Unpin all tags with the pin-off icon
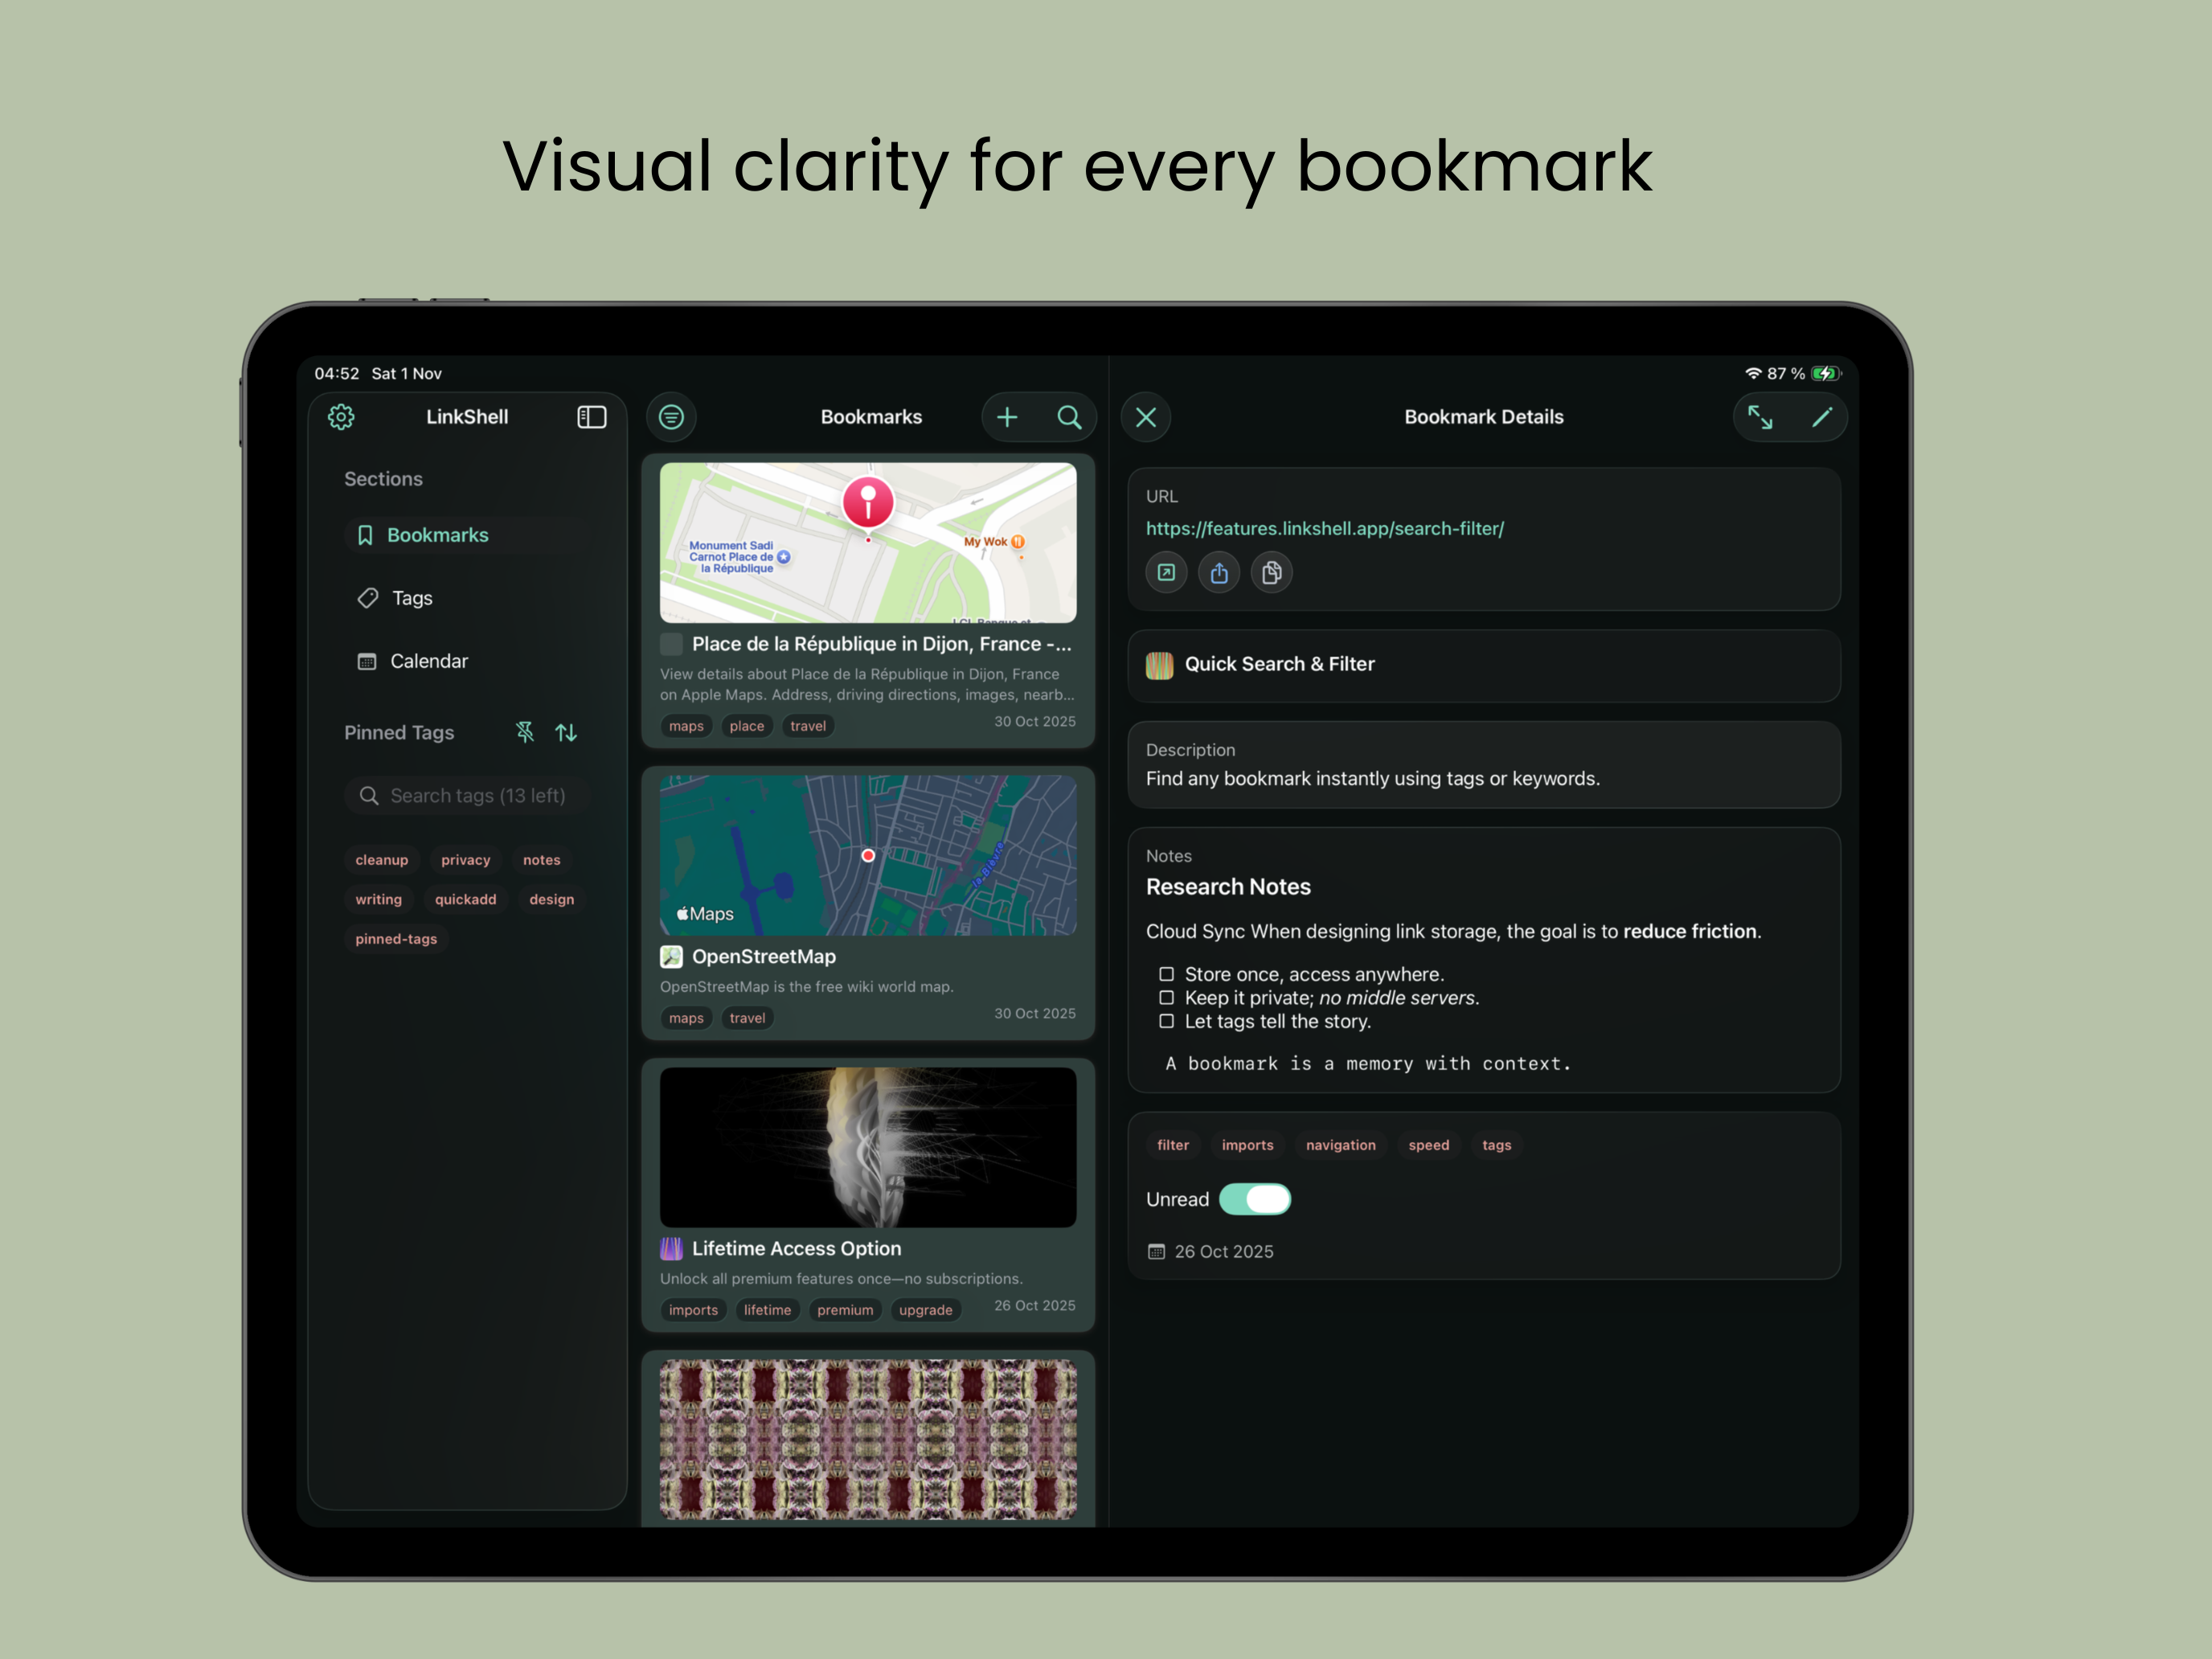 tap(524, 732)
